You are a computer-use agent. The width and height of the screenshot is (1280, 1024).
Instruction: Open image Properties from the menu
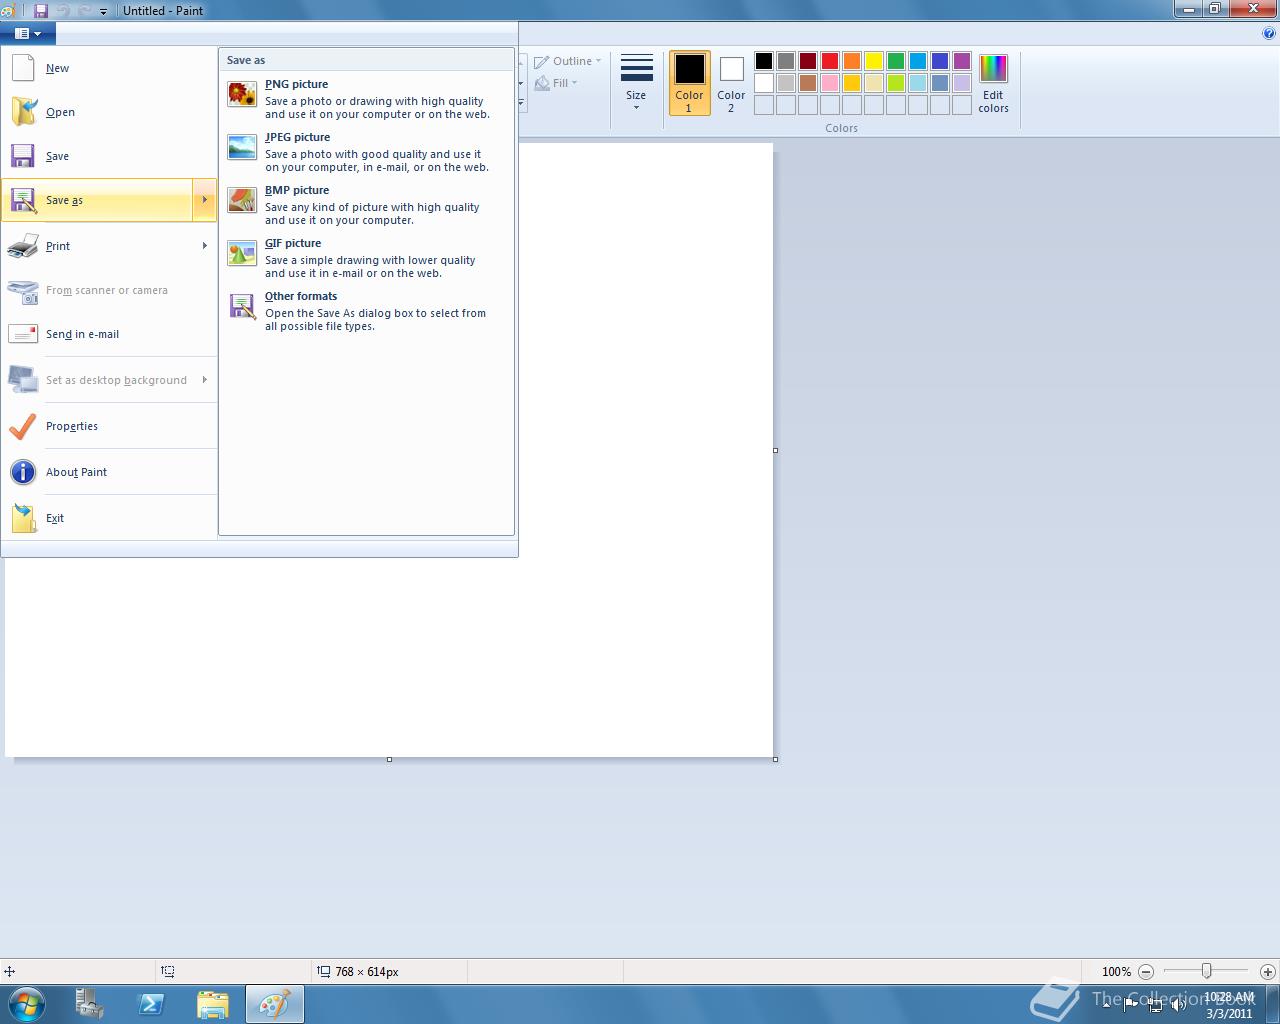tap(109, 426)
